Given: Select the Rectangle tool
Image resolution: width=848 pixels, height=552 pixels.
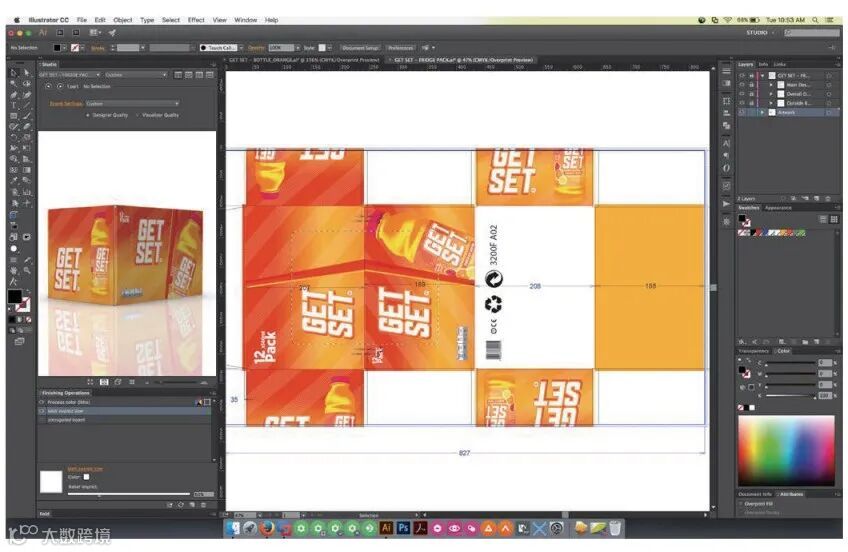Looking at the screenshot, I should click(x=14, y=116).
